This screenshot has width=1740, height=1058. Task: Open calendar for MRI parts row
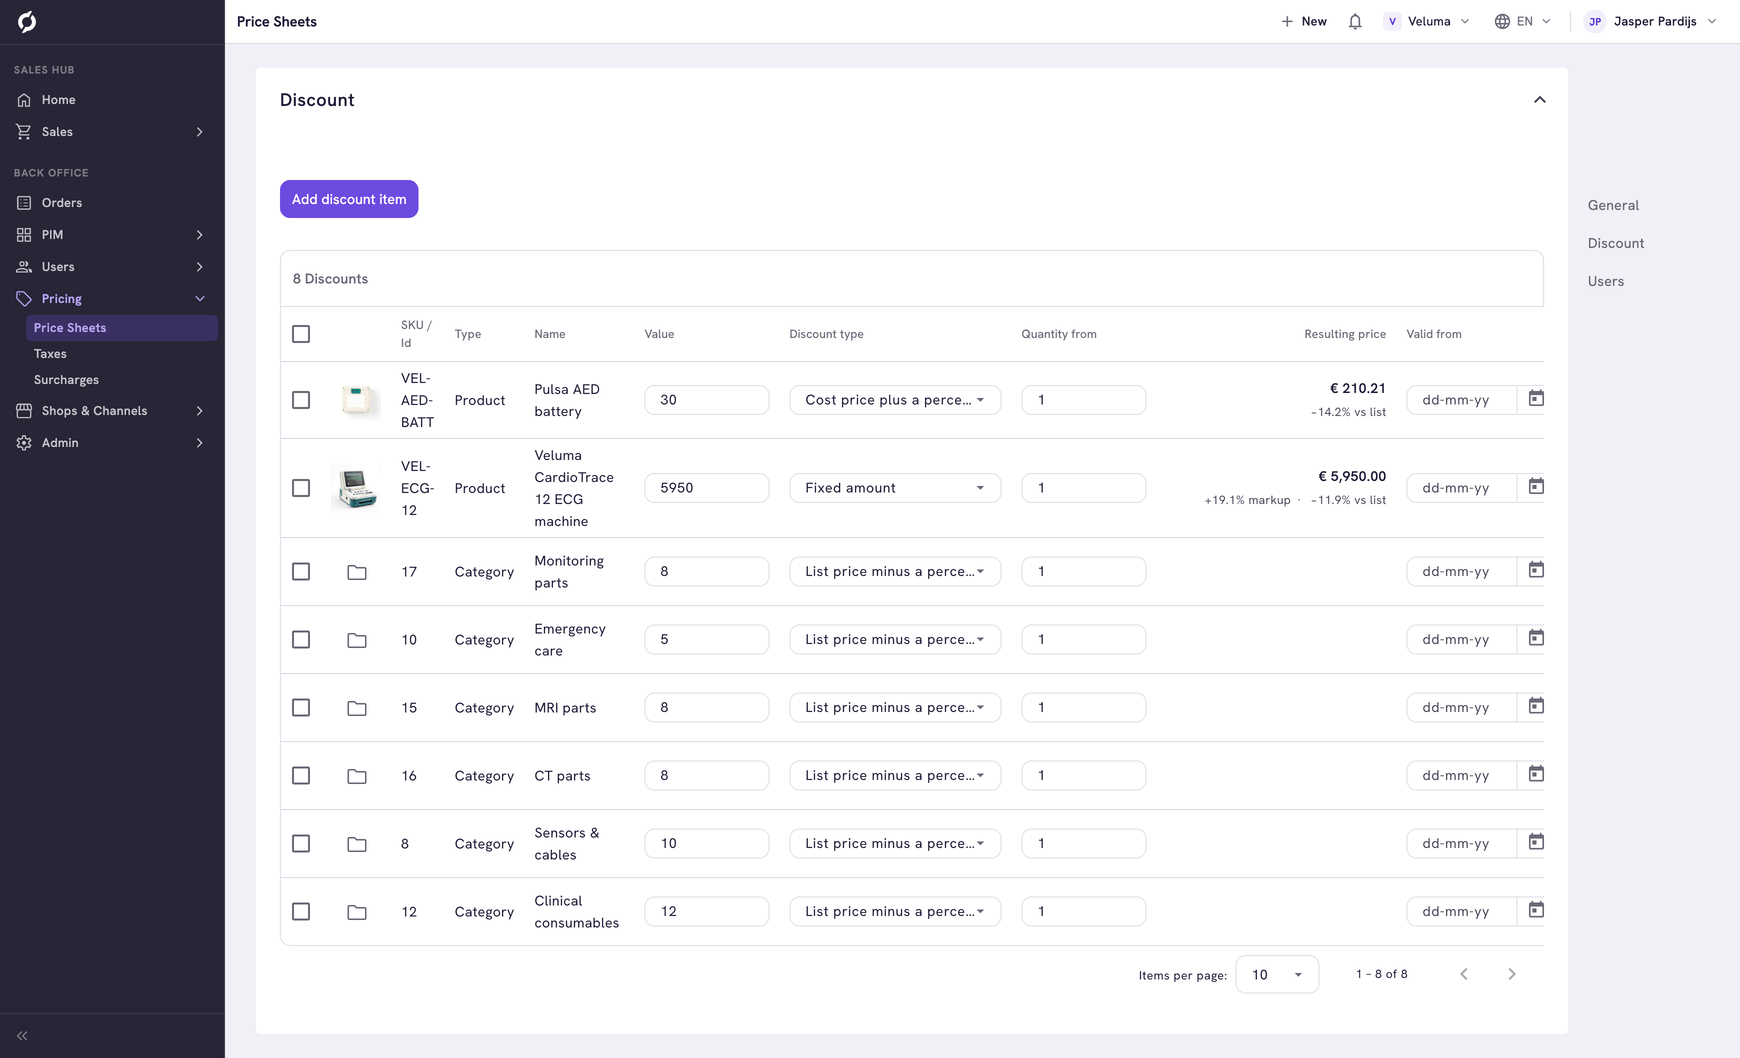tap(1536, 707)
